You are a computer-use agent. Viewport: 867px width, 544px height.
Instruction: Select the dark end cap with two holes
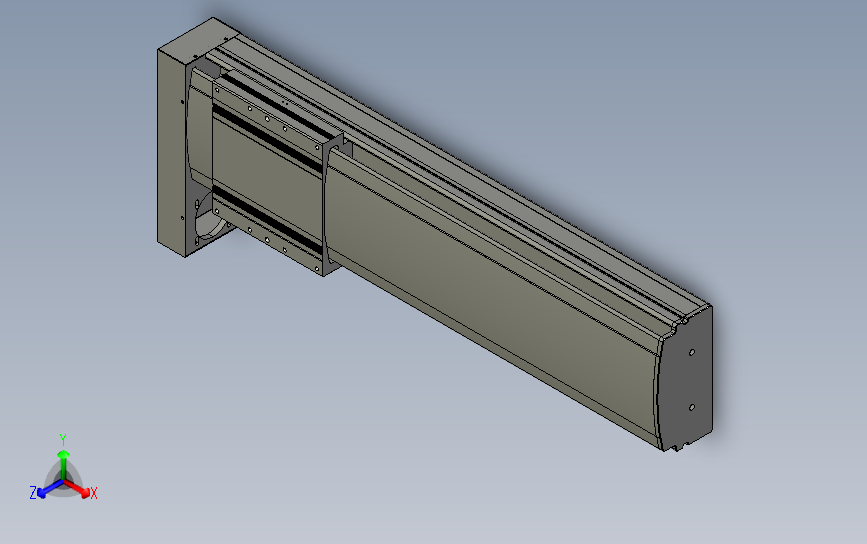(x=686, y=381)
